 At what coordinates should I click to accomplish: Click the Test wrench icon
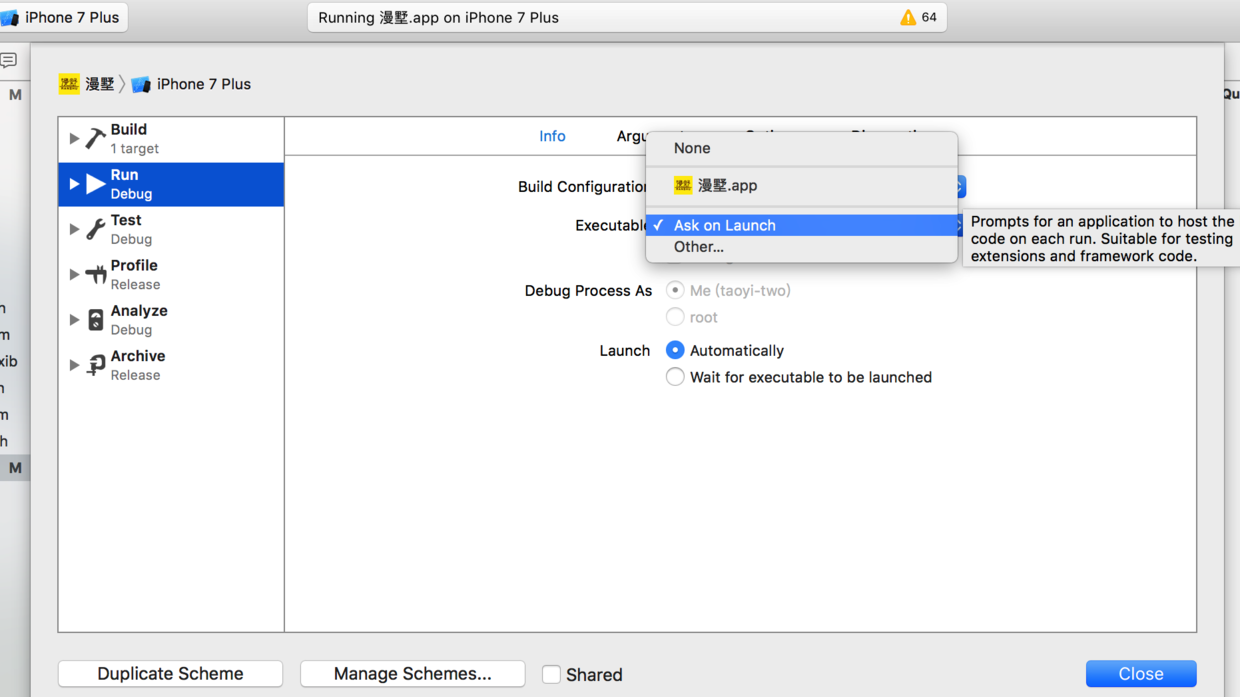tap(95, 229)
